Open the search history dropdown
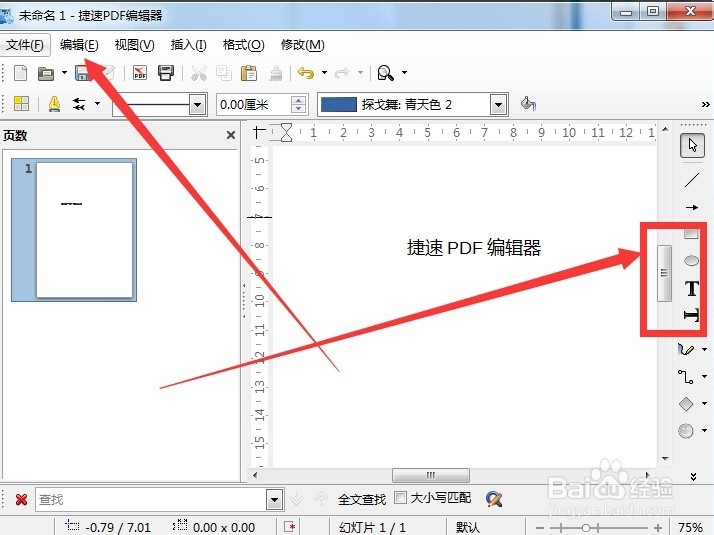Screen dimensions: 714x535 coord(274,500)
